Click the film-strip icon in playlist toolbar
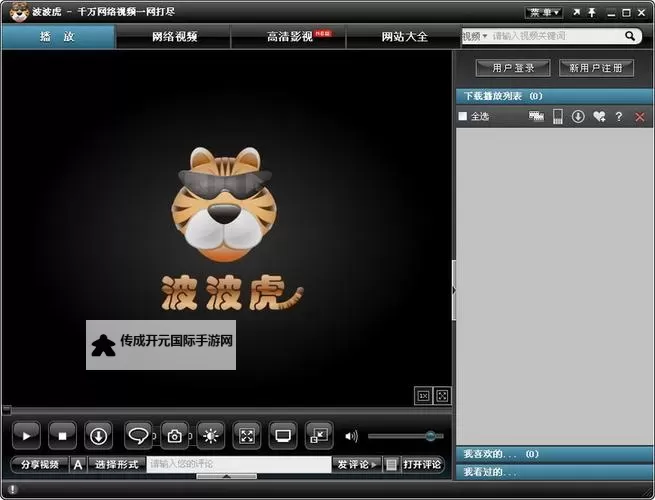Image resolution: width=655 pixels, height=500 pixels. (x=536, y=116)
